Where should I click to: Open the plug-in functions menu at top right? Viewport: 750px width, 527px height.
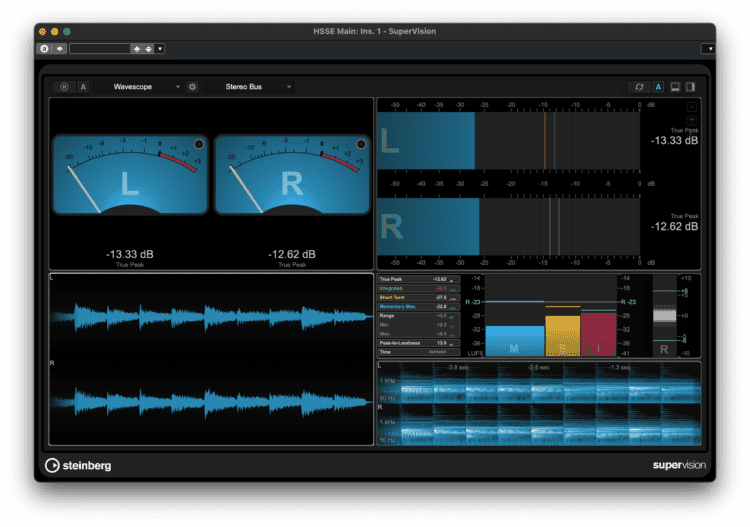[708, 48]
